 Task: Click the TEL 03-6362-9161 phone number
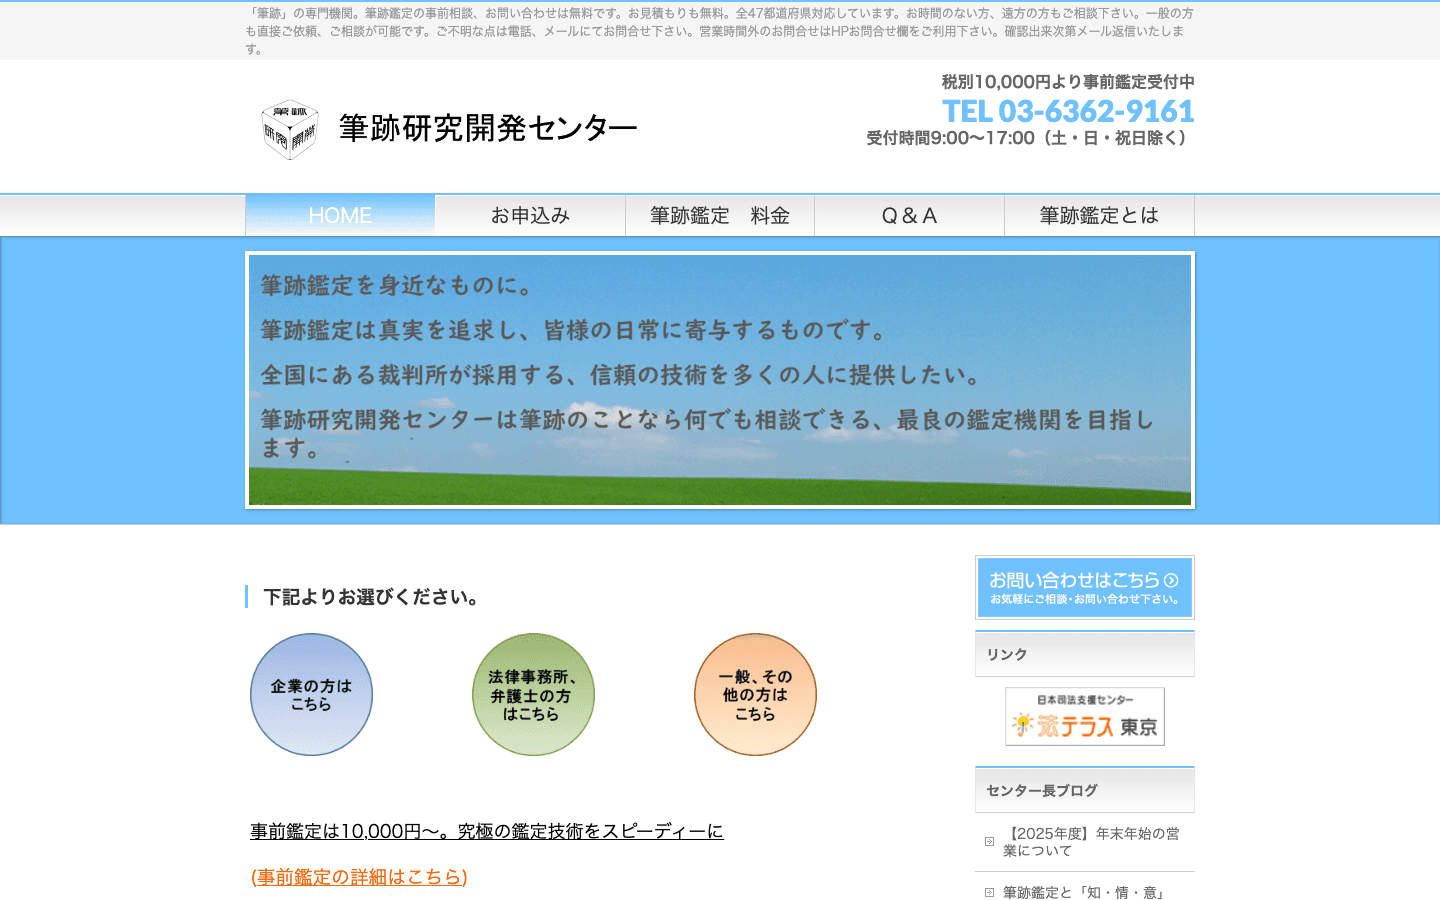pos(1068,111)
